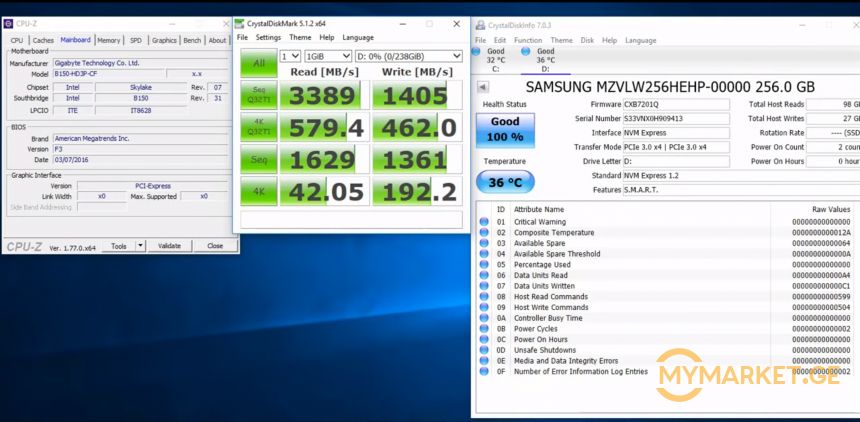This screenshot has height=422, width=860.
Task: Open drive selection dropdown D: 0% (0/238GiB)
Action: 409,56
